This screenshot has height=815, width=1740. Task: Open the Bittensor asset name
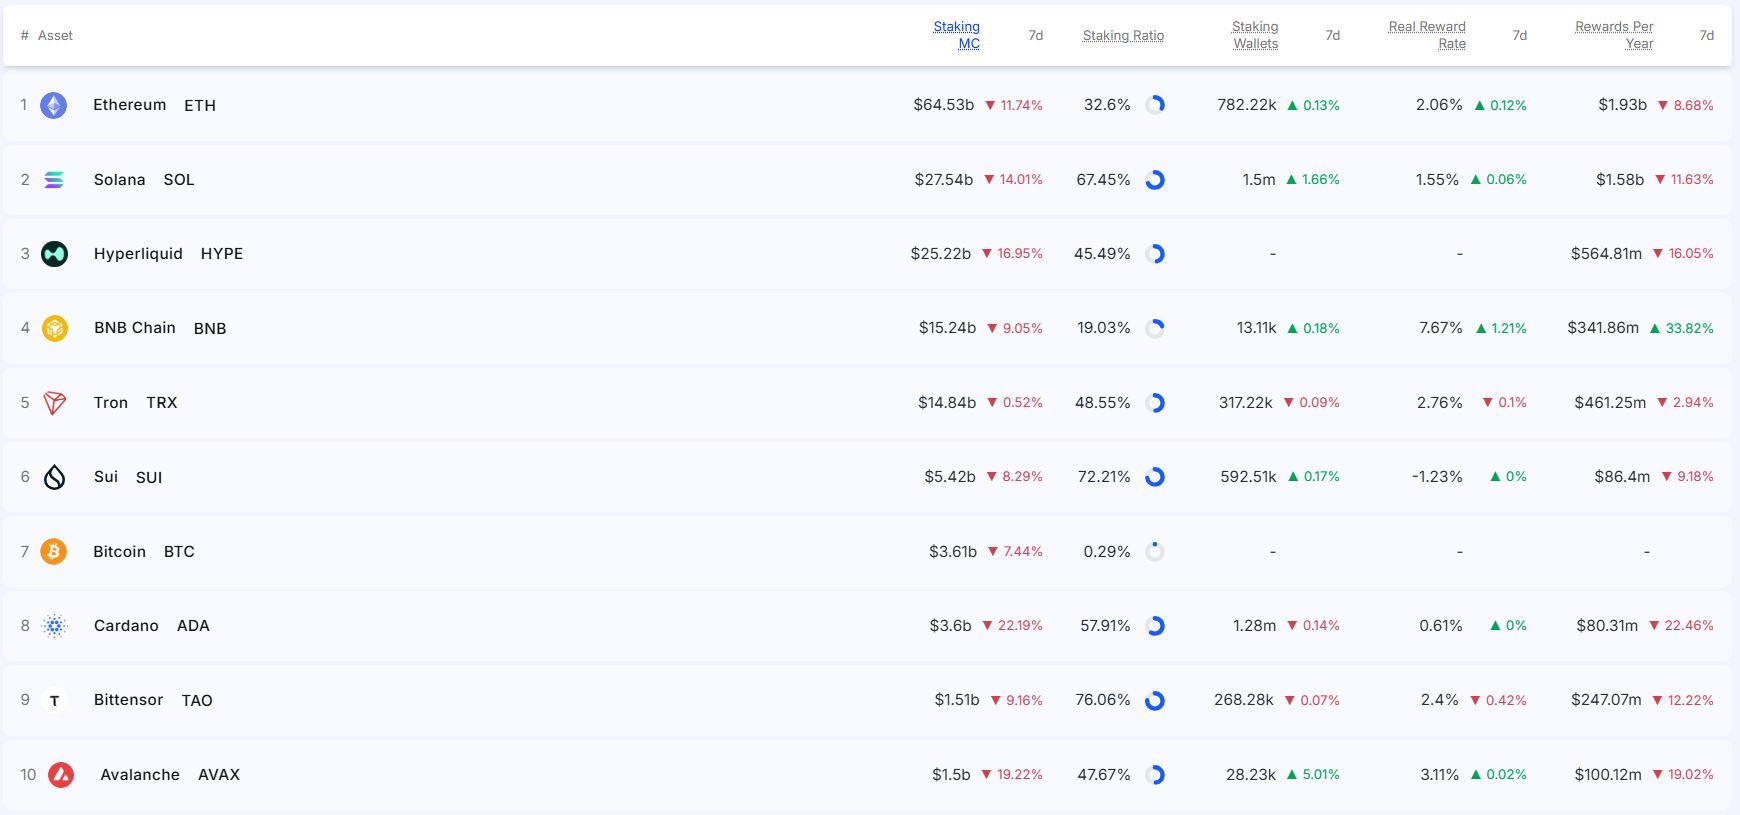(x=129, y=701)
